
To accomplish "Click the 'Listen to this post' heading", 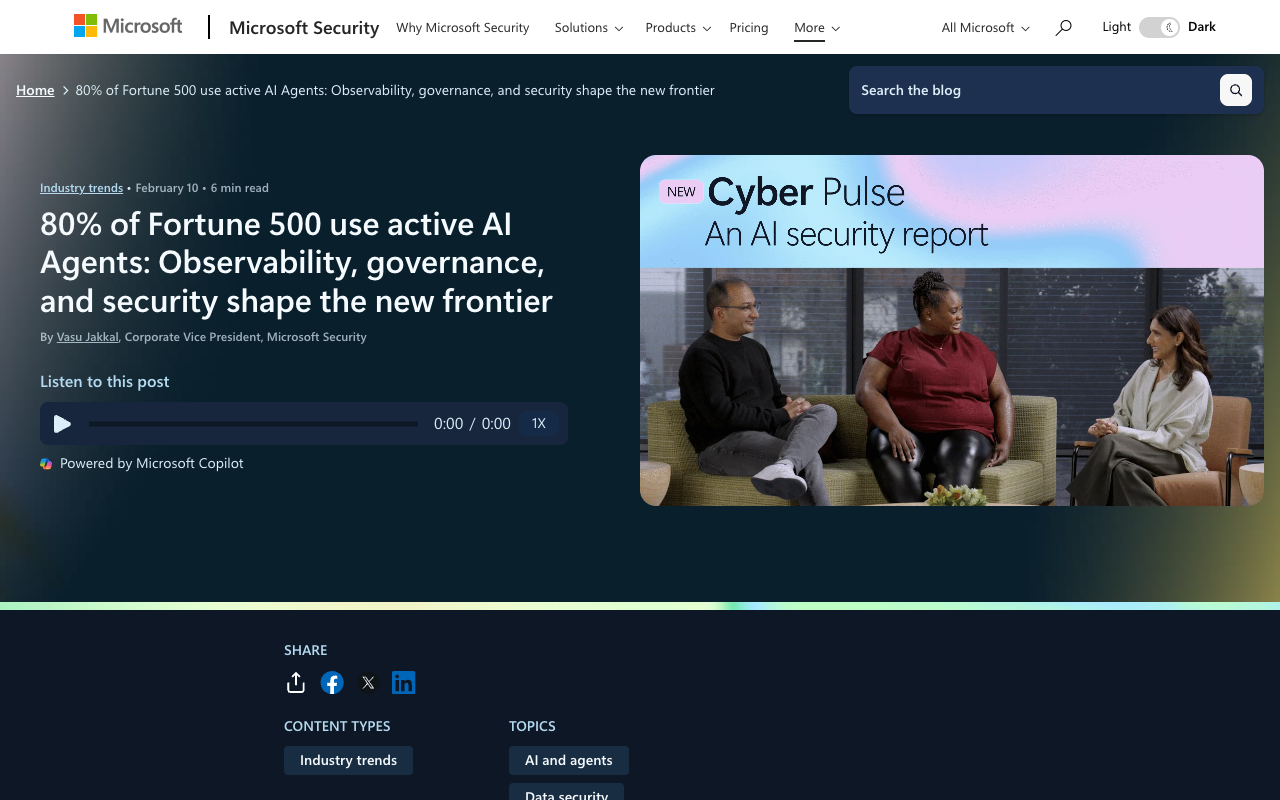I will (105, 381).
